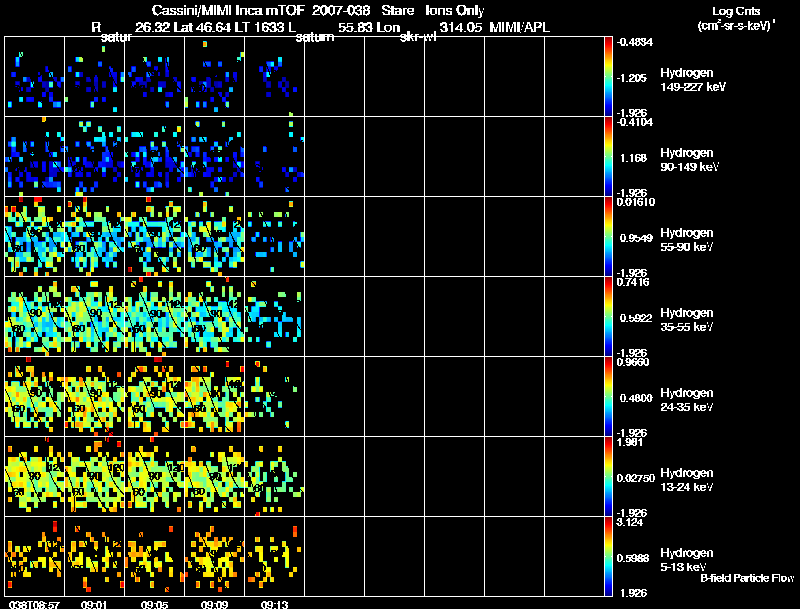800x609 pixels.
Task: Select the 13-24 keV image panel at 09:13
Action: point(274,477)
